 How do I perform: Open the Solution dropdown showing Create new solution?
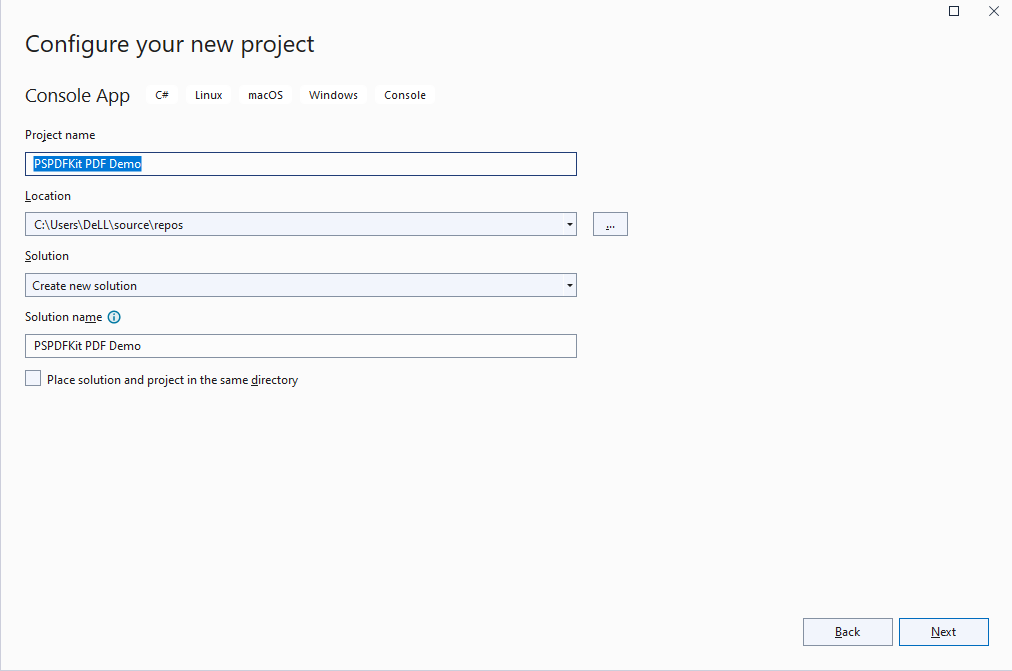[x=571, y=285]
